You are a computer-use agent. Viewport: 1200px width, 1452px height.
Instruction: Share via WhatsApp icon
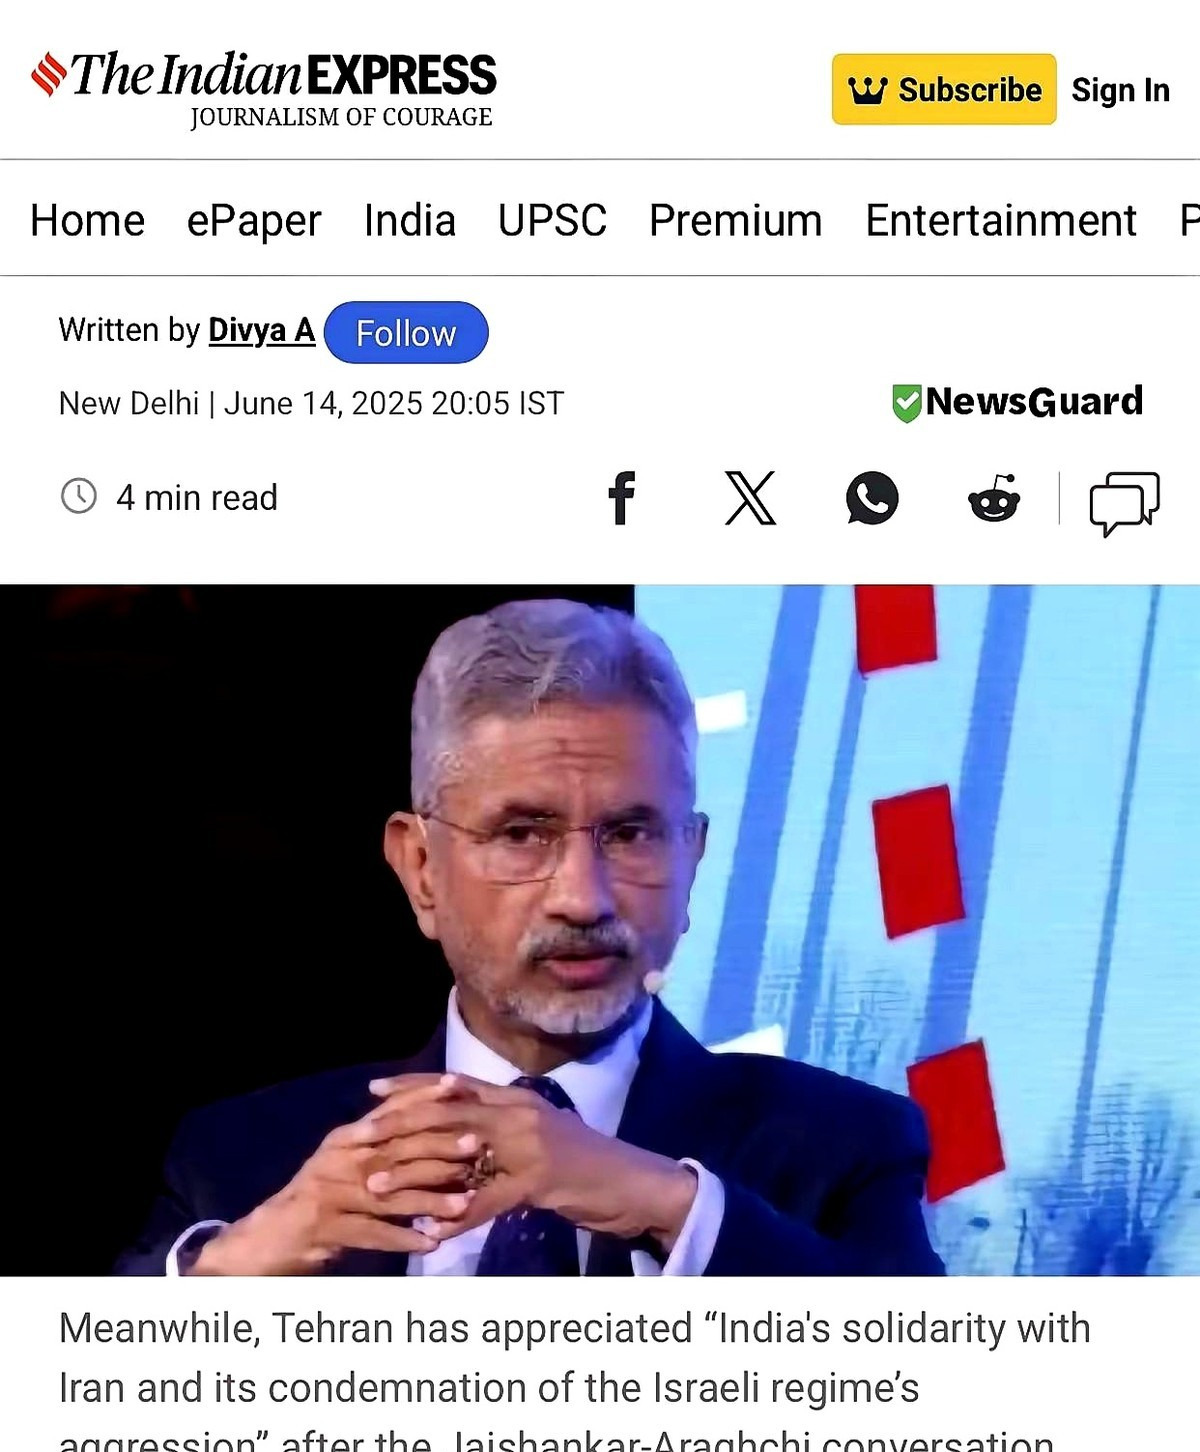tap(872, 498)
